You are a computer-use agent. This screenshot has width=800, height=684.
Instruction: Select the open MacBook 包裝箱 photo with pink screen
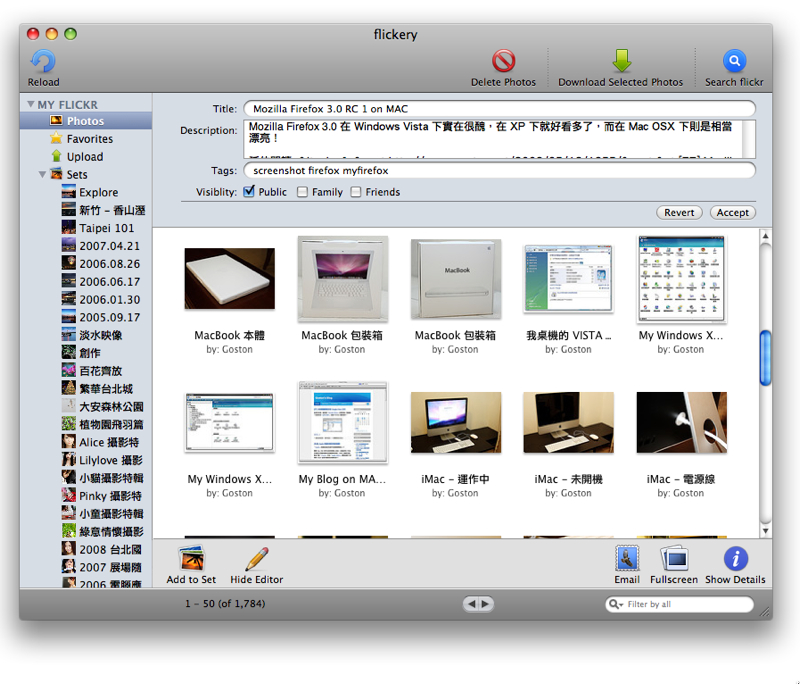342,279
